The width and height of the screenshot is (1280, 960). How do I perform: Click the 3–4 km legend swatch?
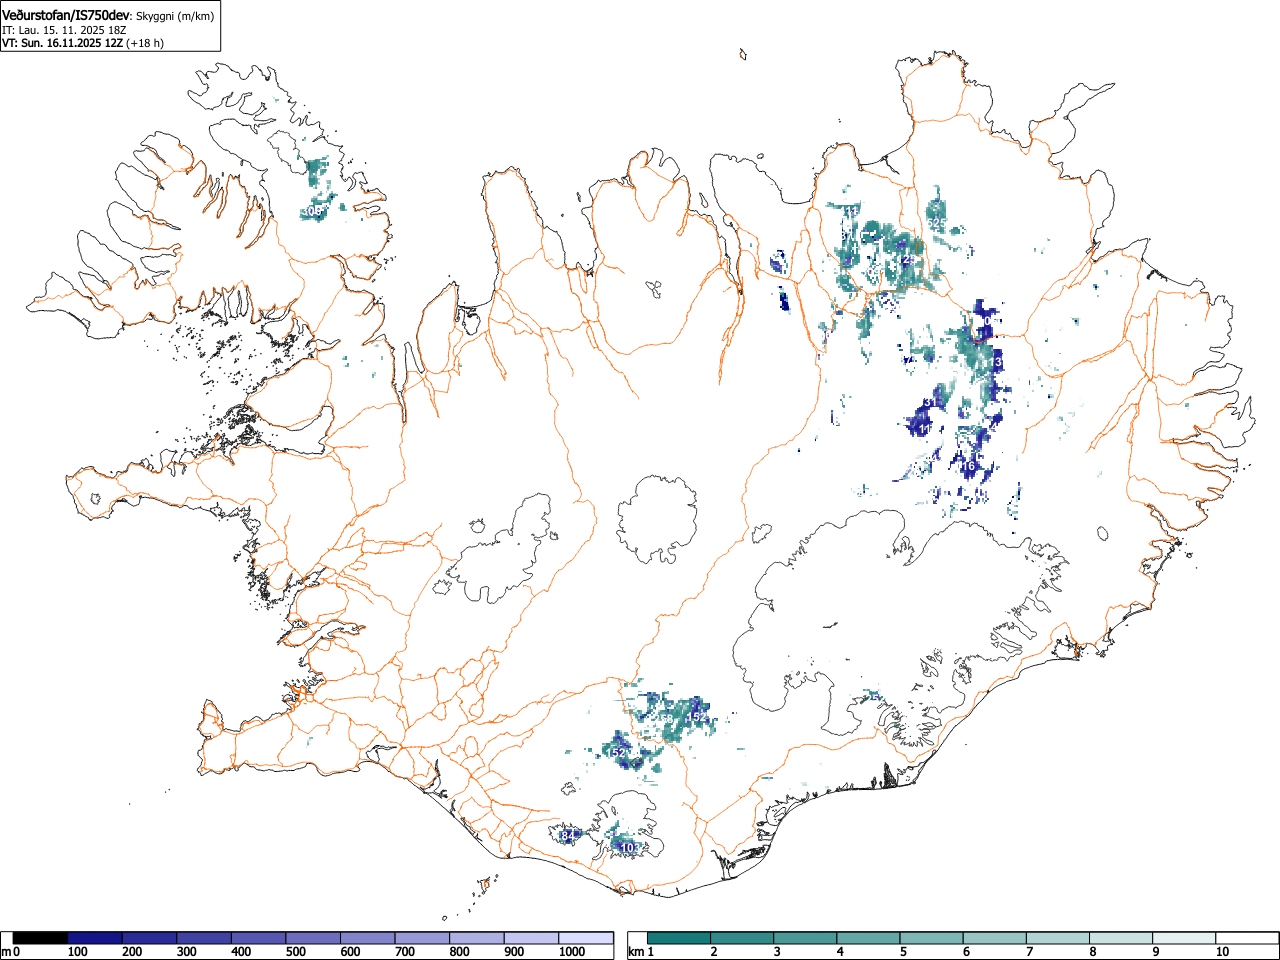pos(805,938)
